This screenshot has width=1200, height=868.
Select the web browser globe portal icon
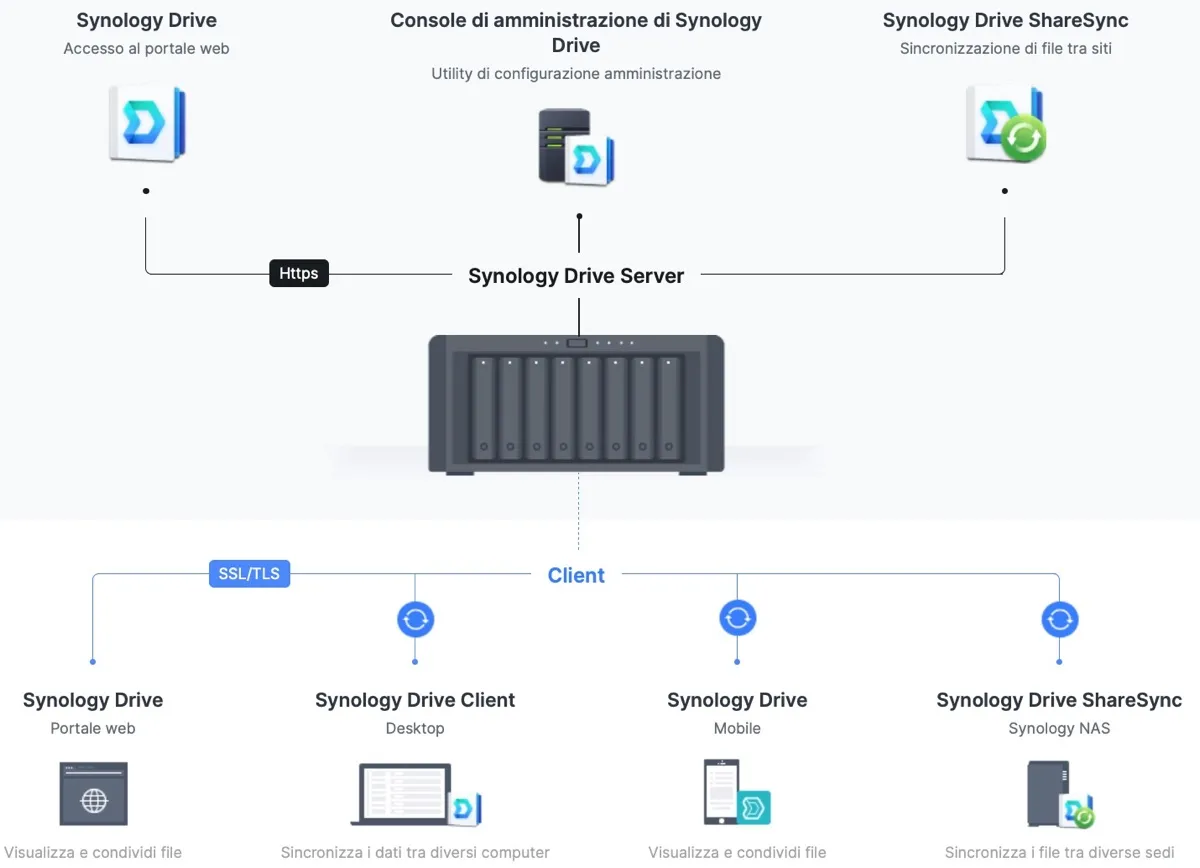coord(93,795)
